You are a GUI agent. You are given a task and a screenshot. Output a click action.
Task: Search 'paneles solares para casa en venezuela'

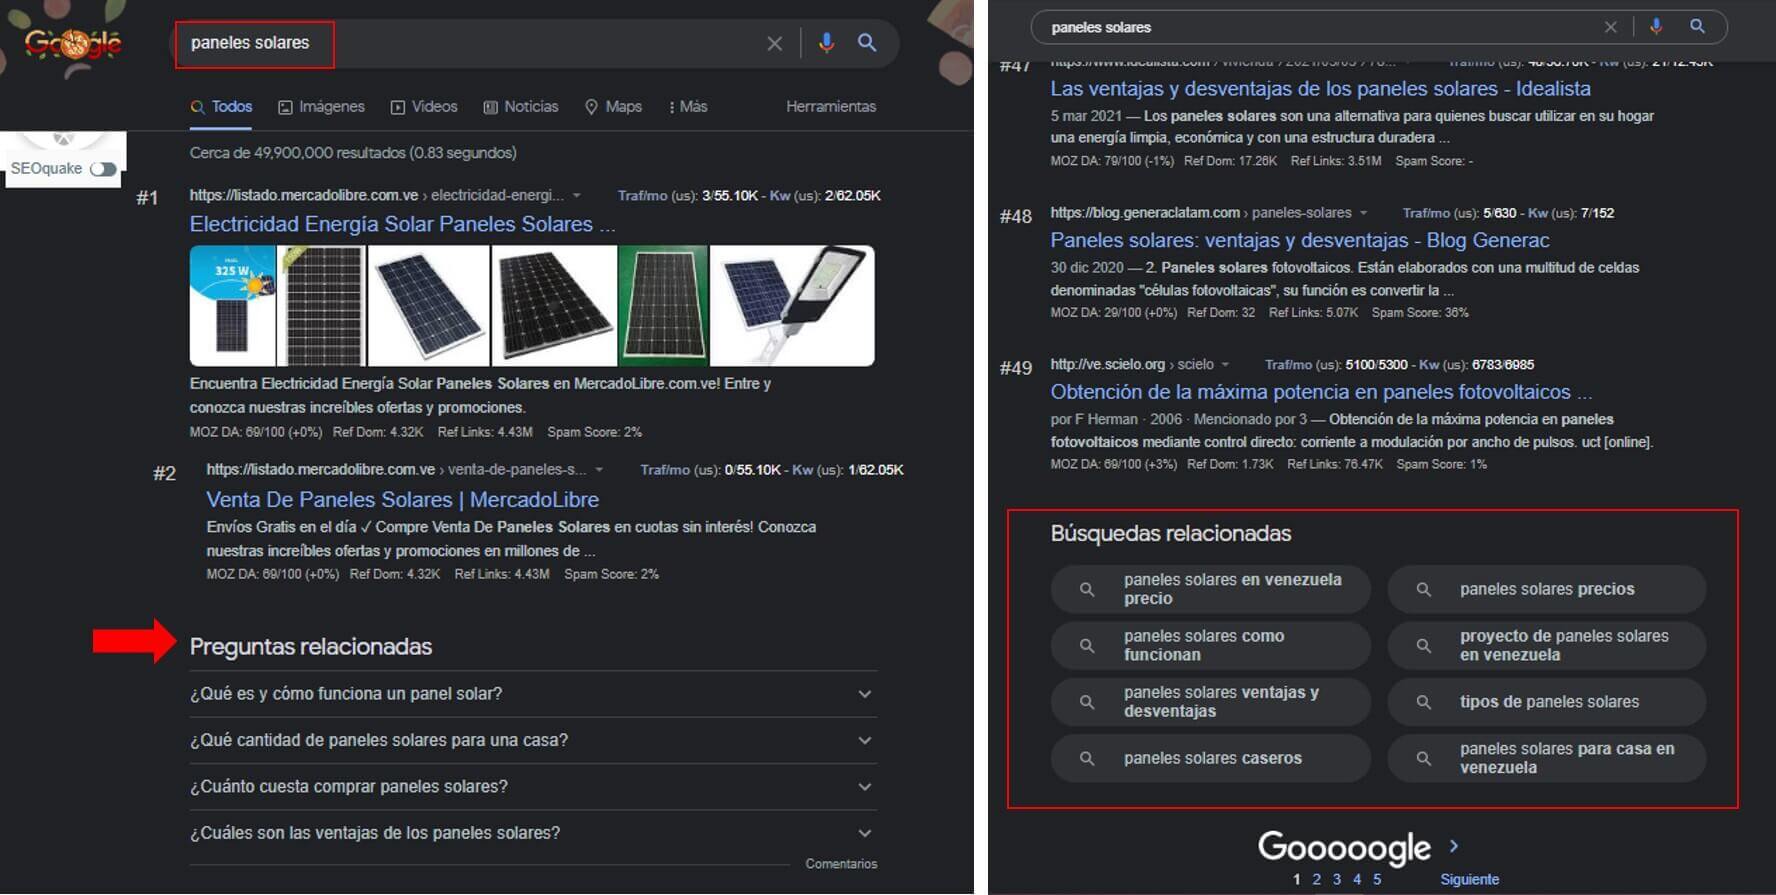pos(1546,758)
